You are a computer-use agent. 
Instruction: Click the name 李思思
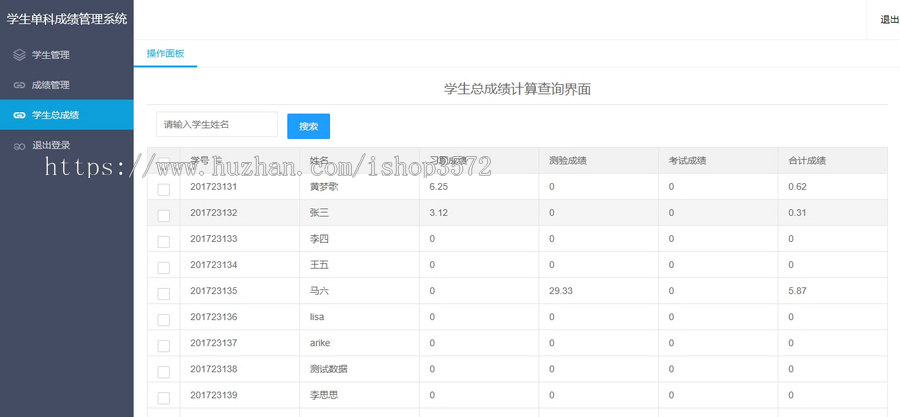pos(324,395)
